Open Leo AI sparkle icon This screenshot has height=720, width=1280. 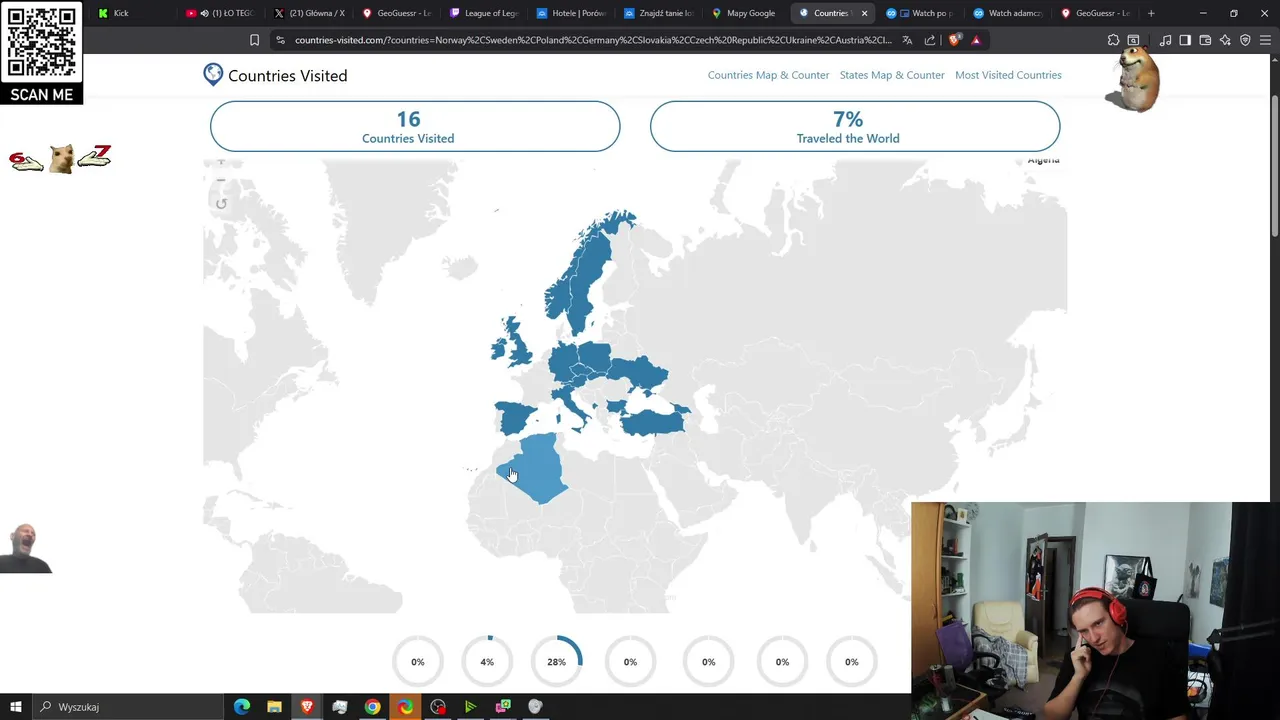click(1225, 40)
